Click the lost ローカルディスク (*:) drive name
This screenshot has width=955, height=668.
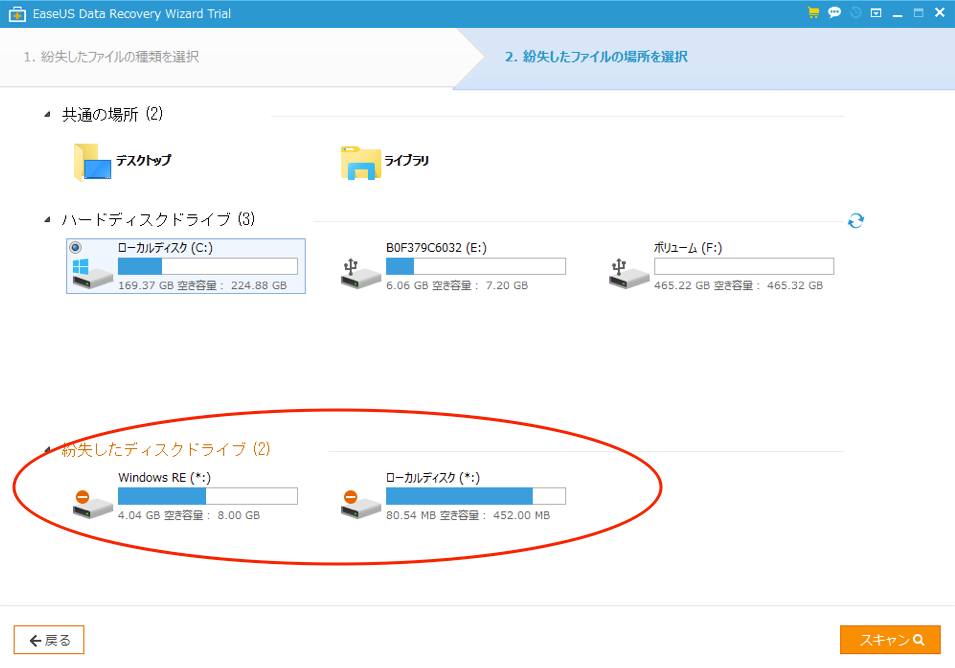tap(432, 478)
